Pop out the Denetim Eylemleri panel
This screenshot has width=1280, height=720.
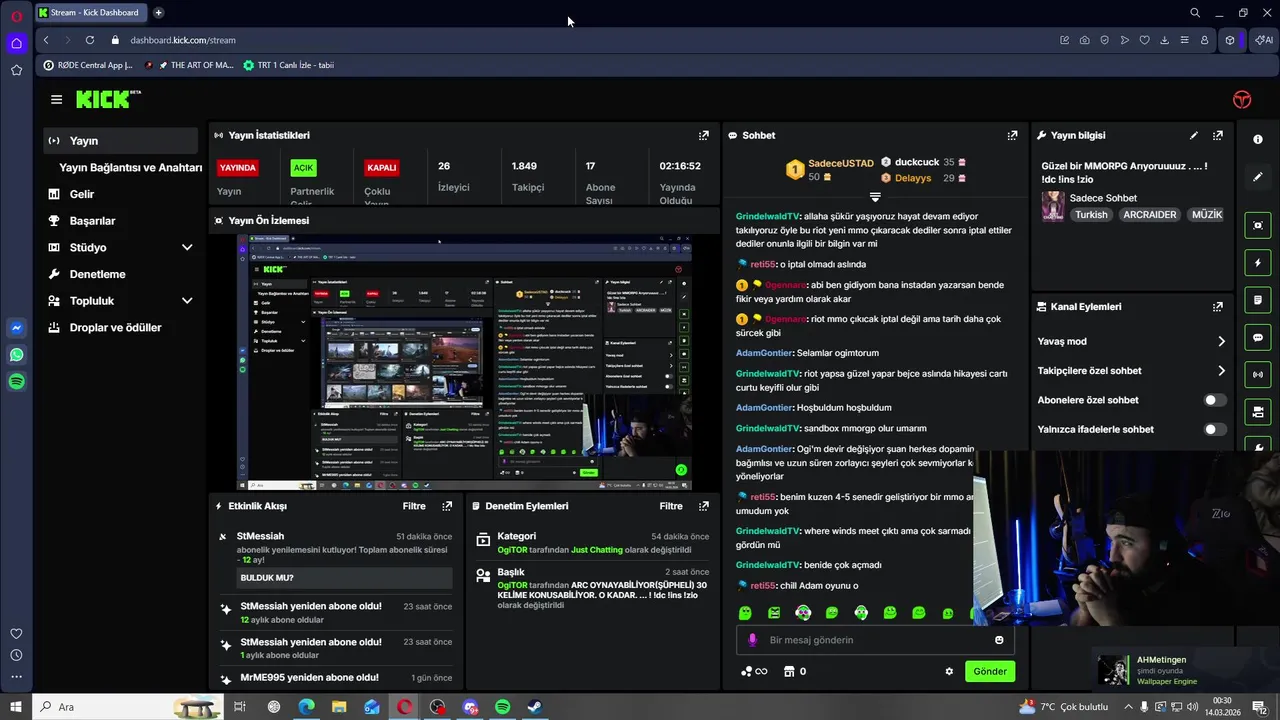tap(704, 506)
